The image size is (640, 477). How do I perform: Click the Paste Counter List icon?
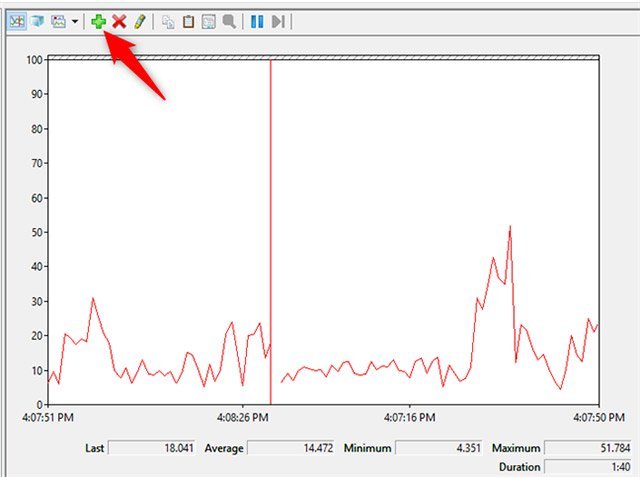[x=188, y=20]
